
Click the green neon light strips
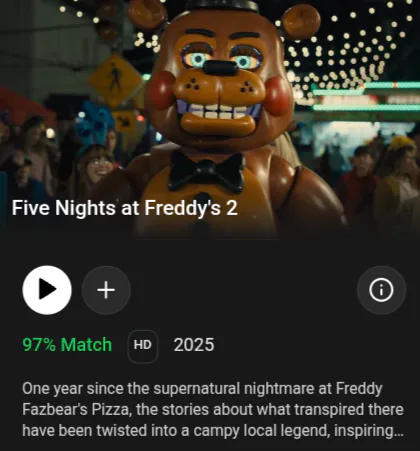[x=366, y=97]
